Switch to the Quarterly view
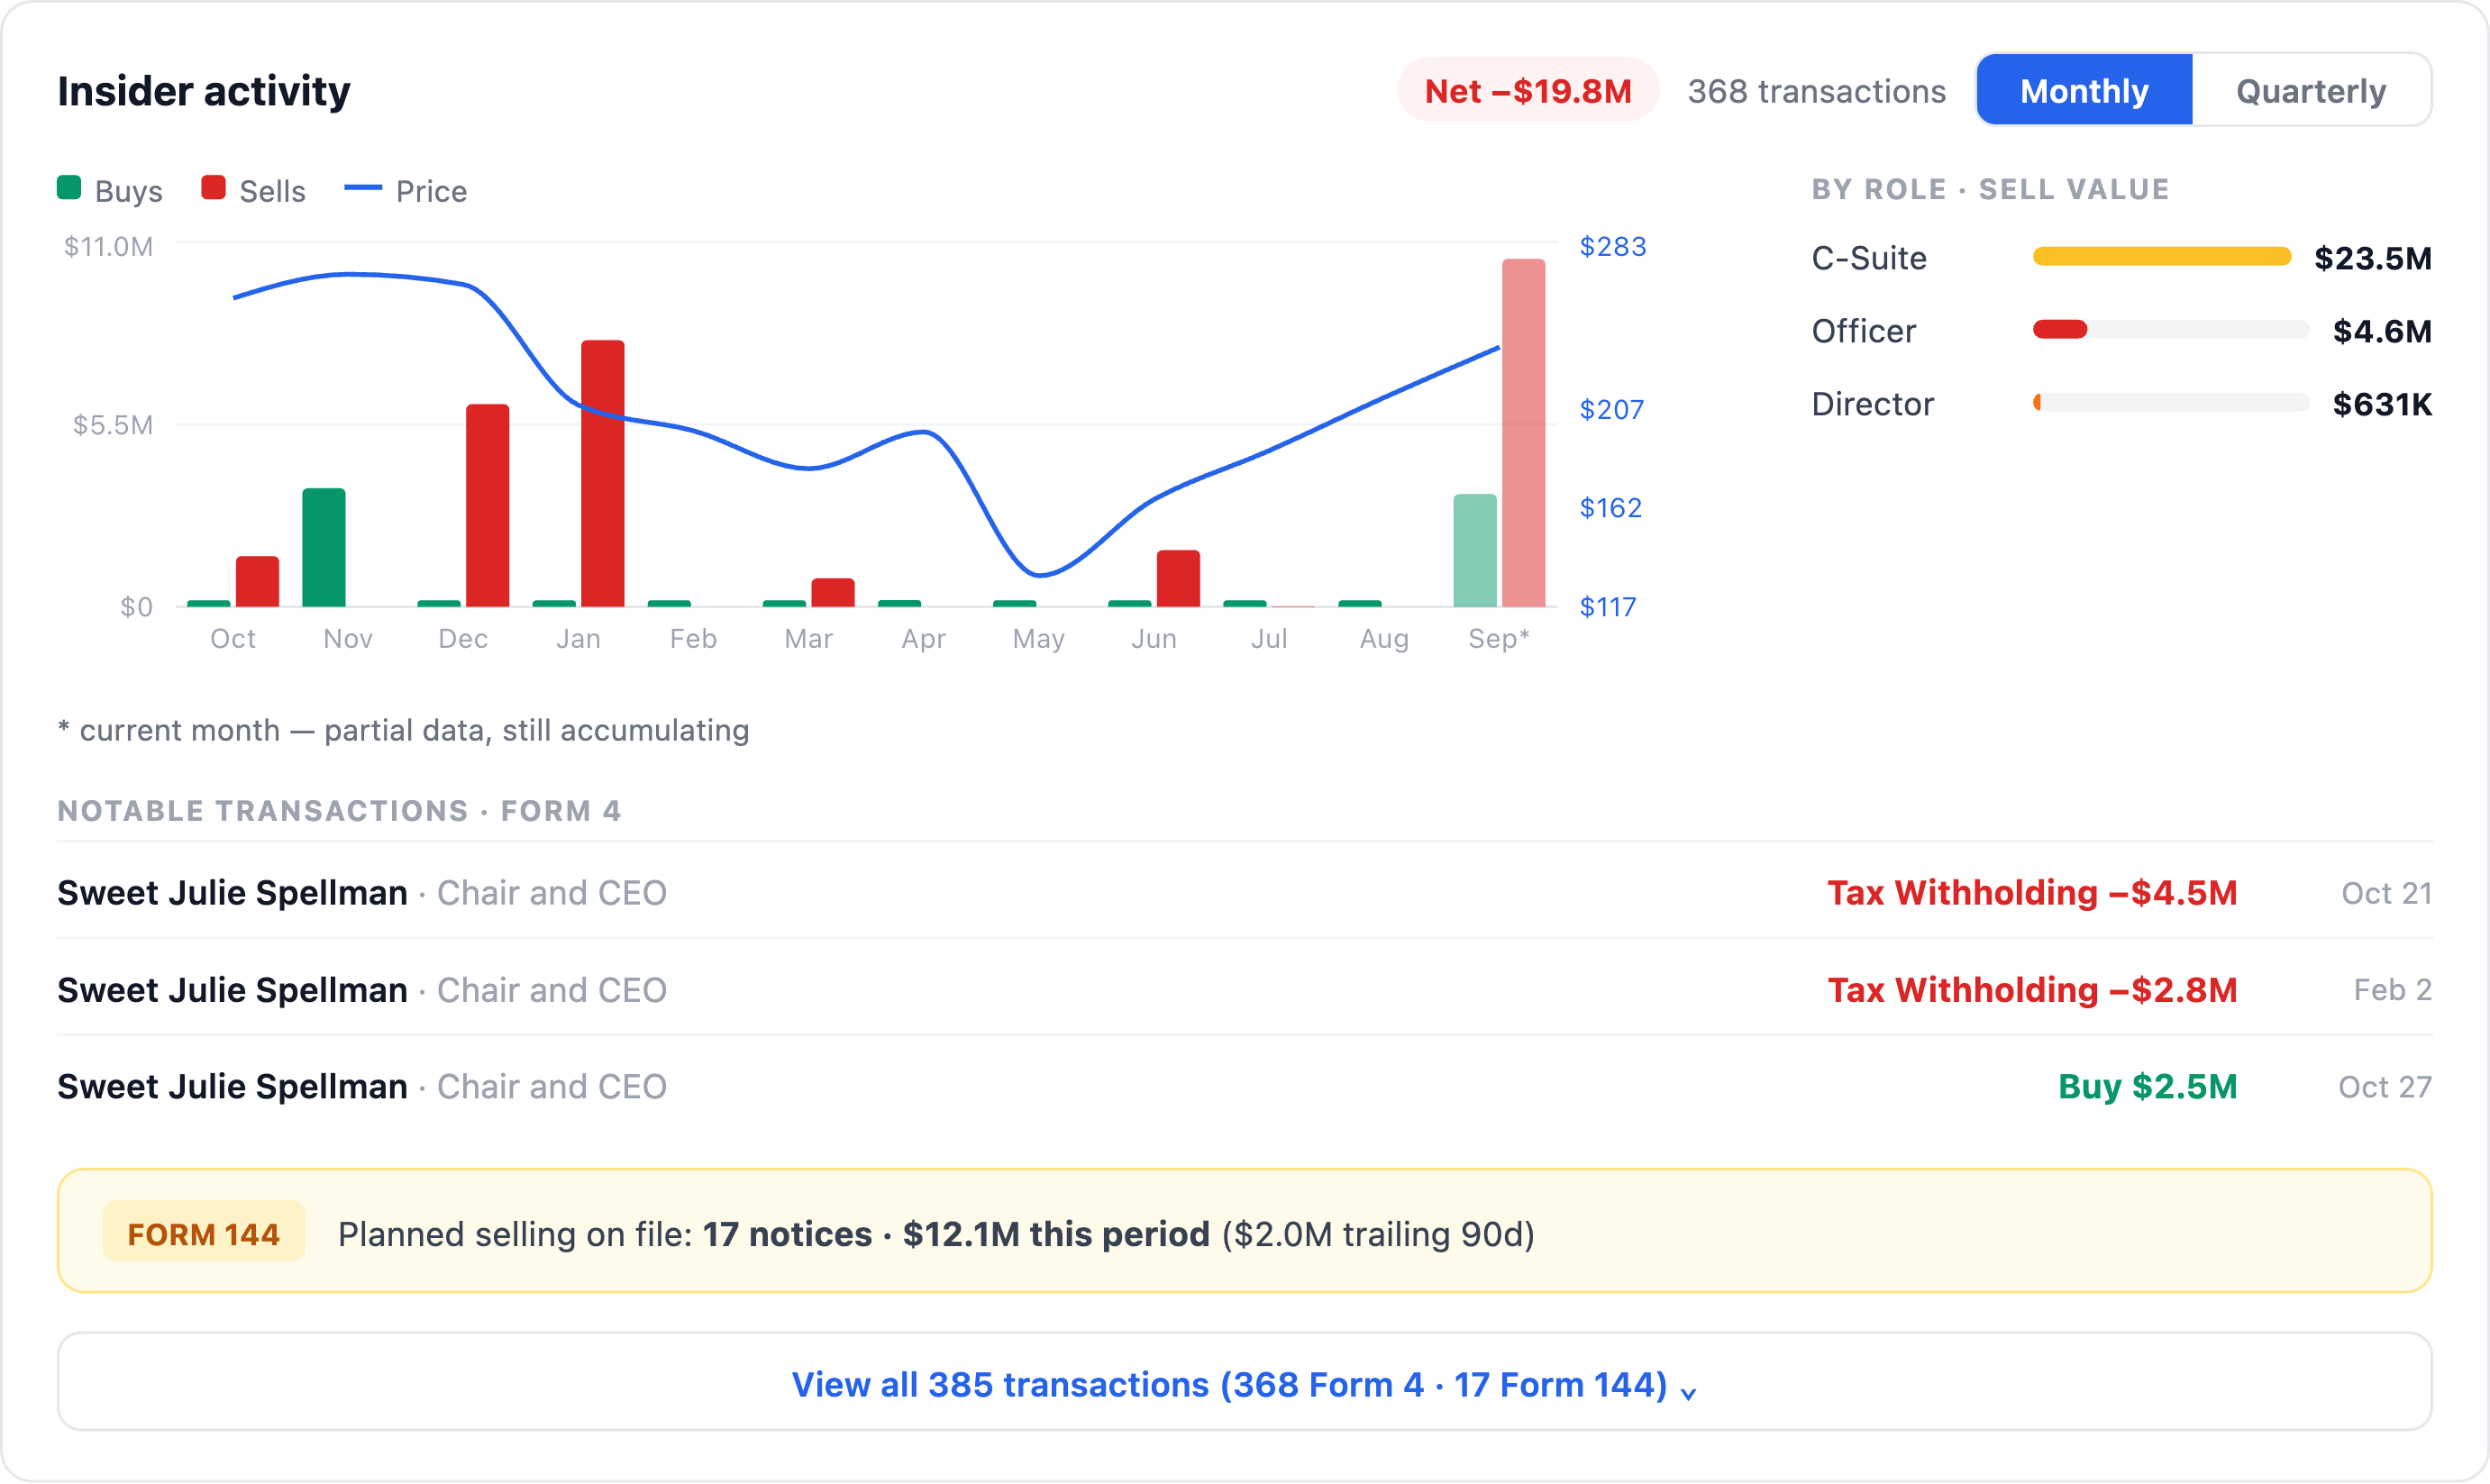This screenshot has height=1484, width=2490. pyautogui.click(x=2310, y=90)
